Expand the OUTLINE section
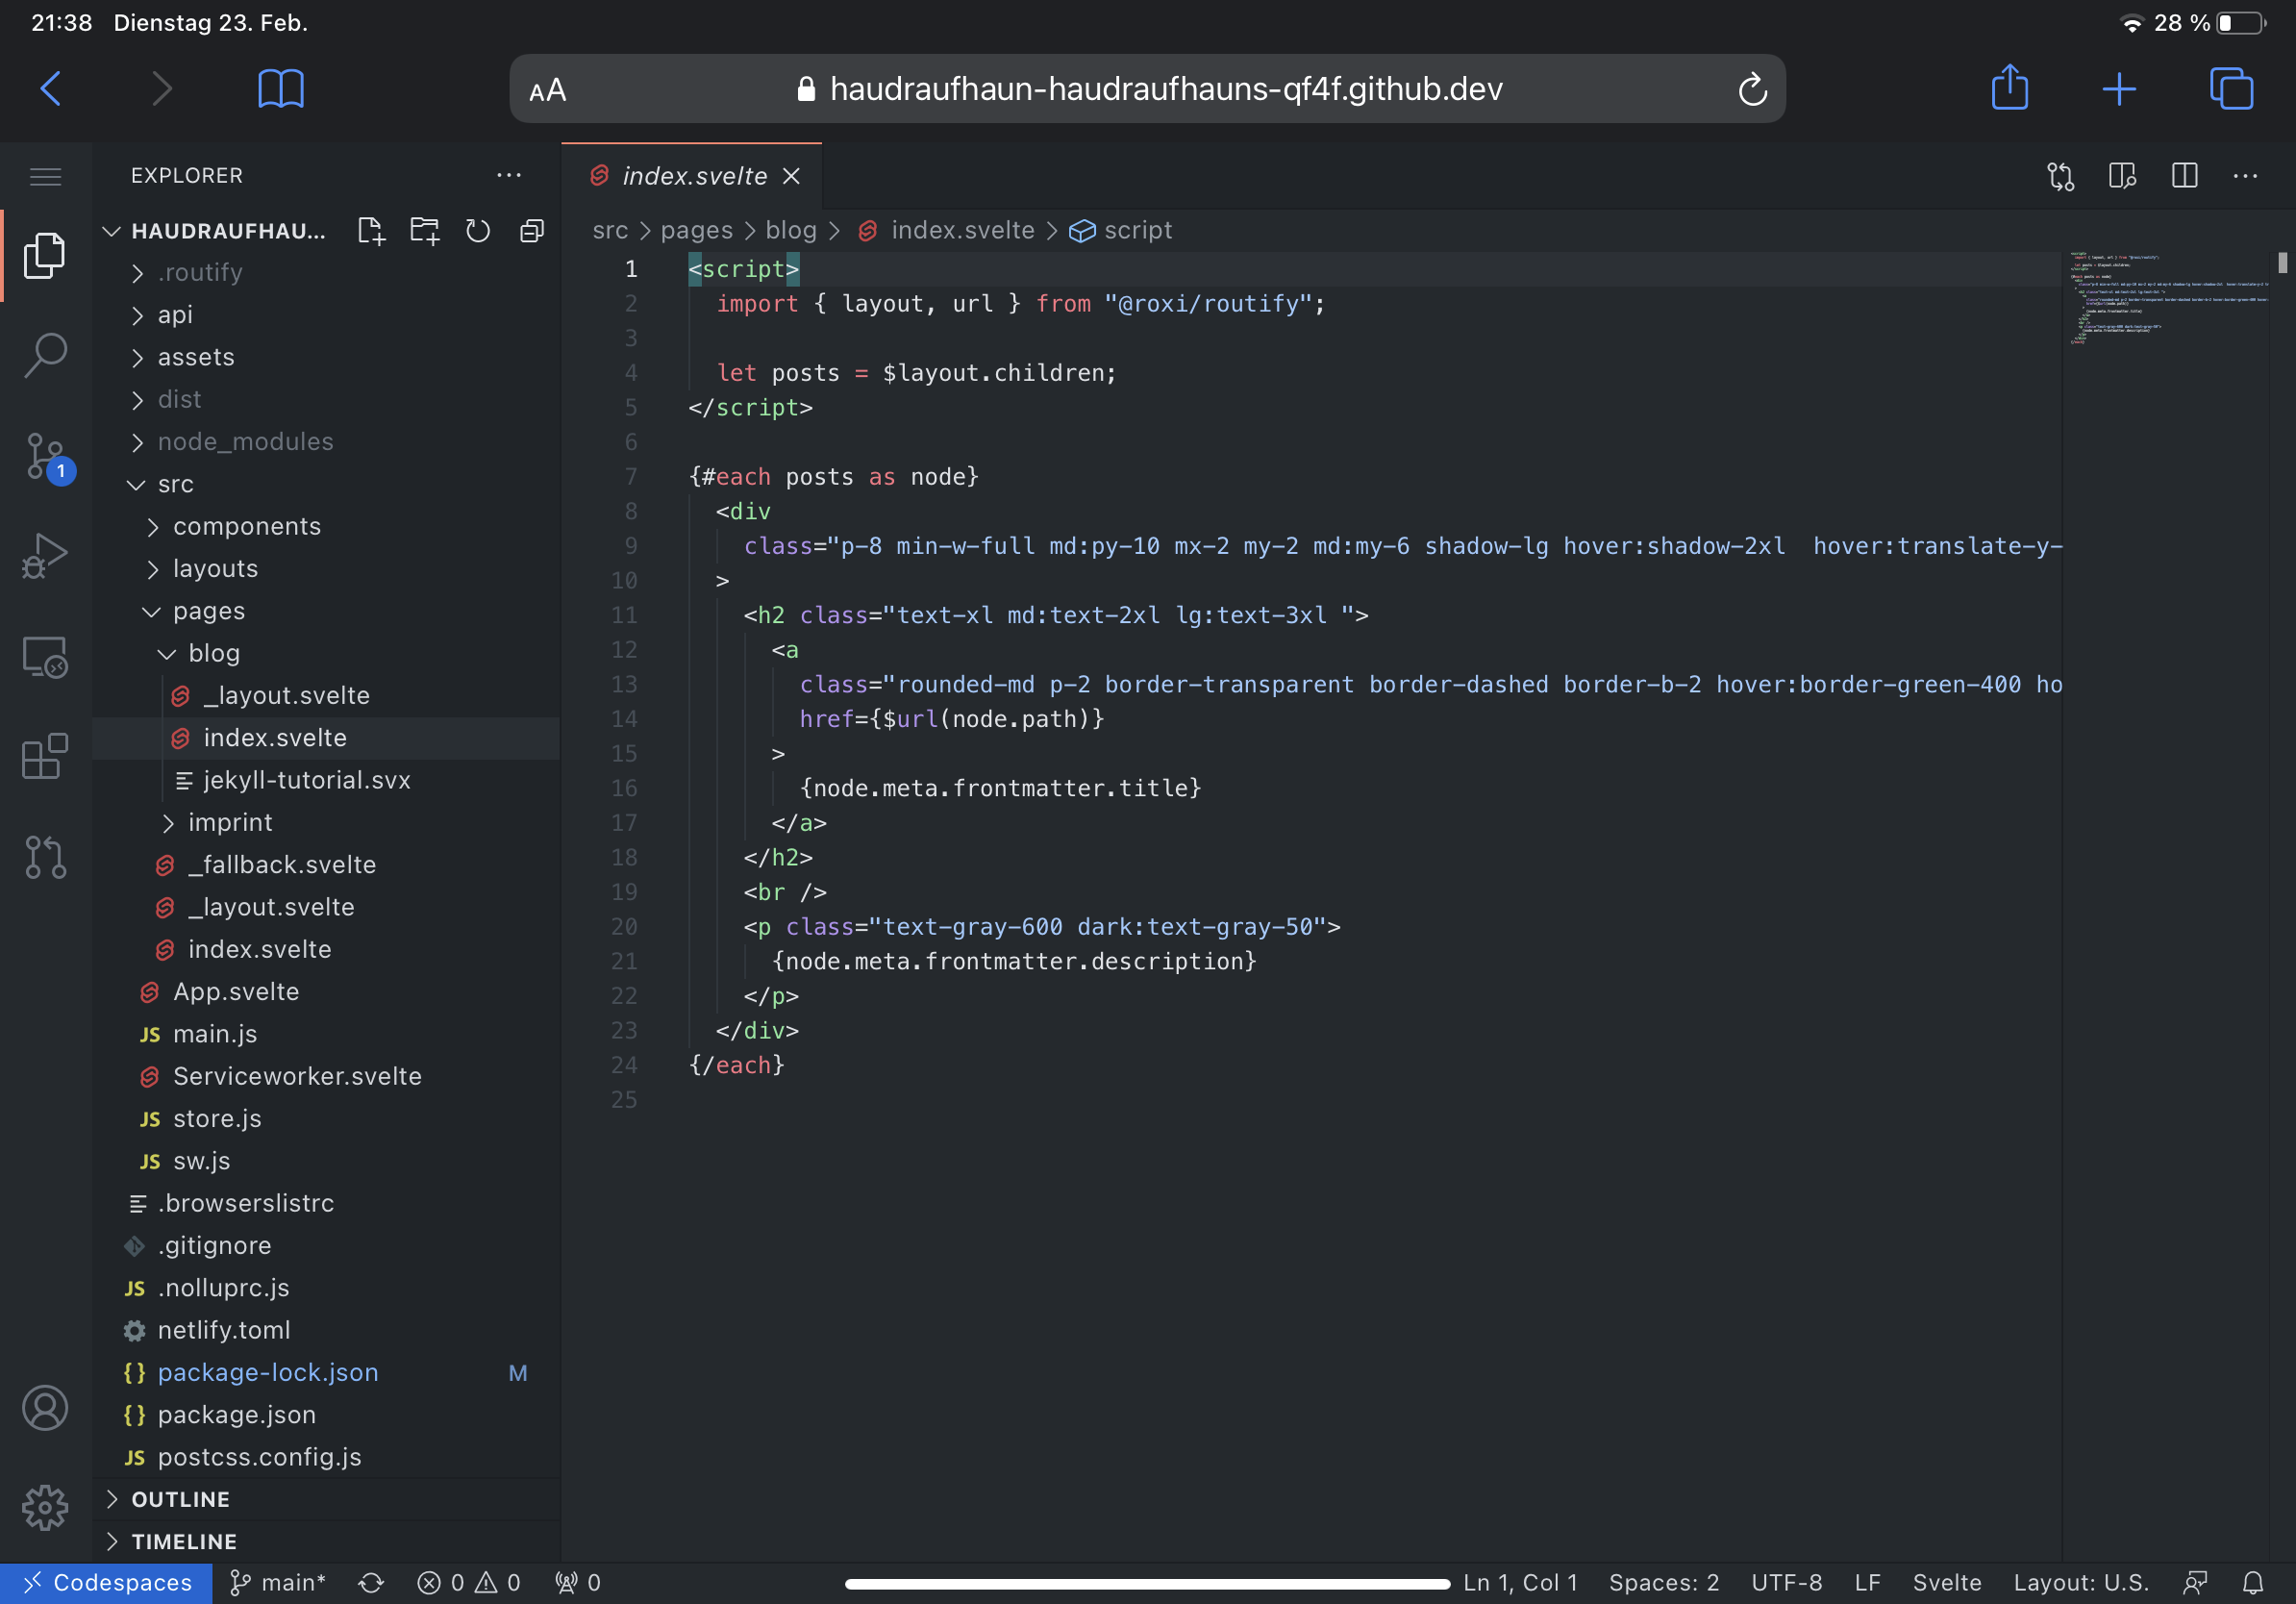Image resolution: width=2296 pixels, height=1604 pixels. click(180, 1499)
